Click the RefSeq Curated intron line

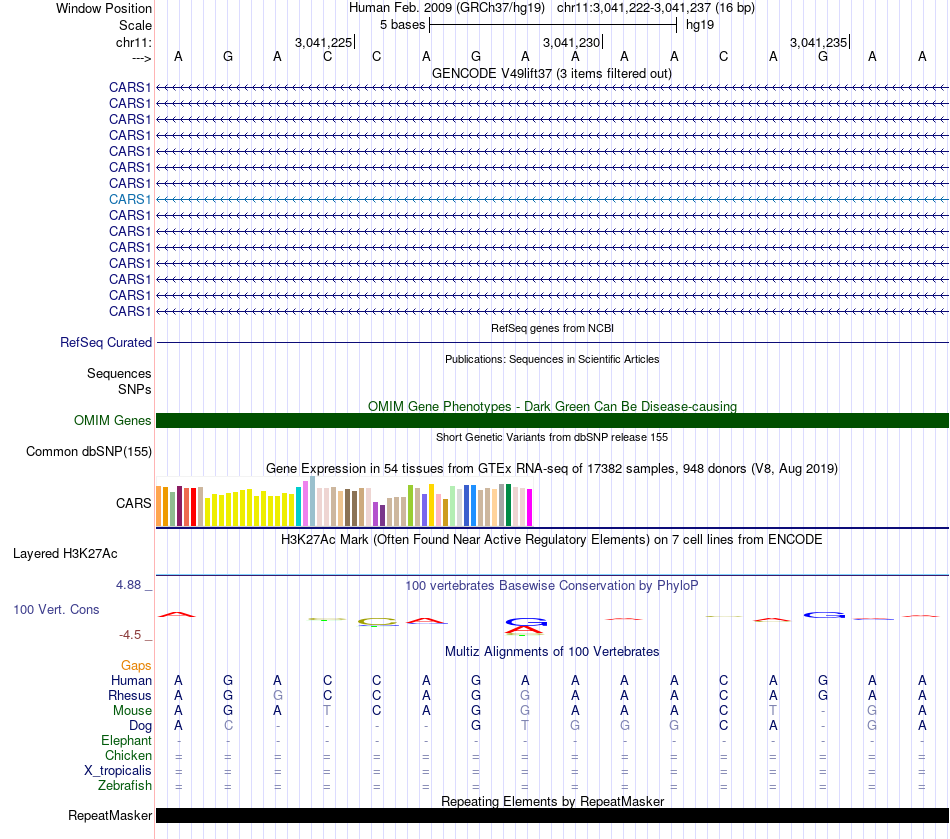(553, 342)
